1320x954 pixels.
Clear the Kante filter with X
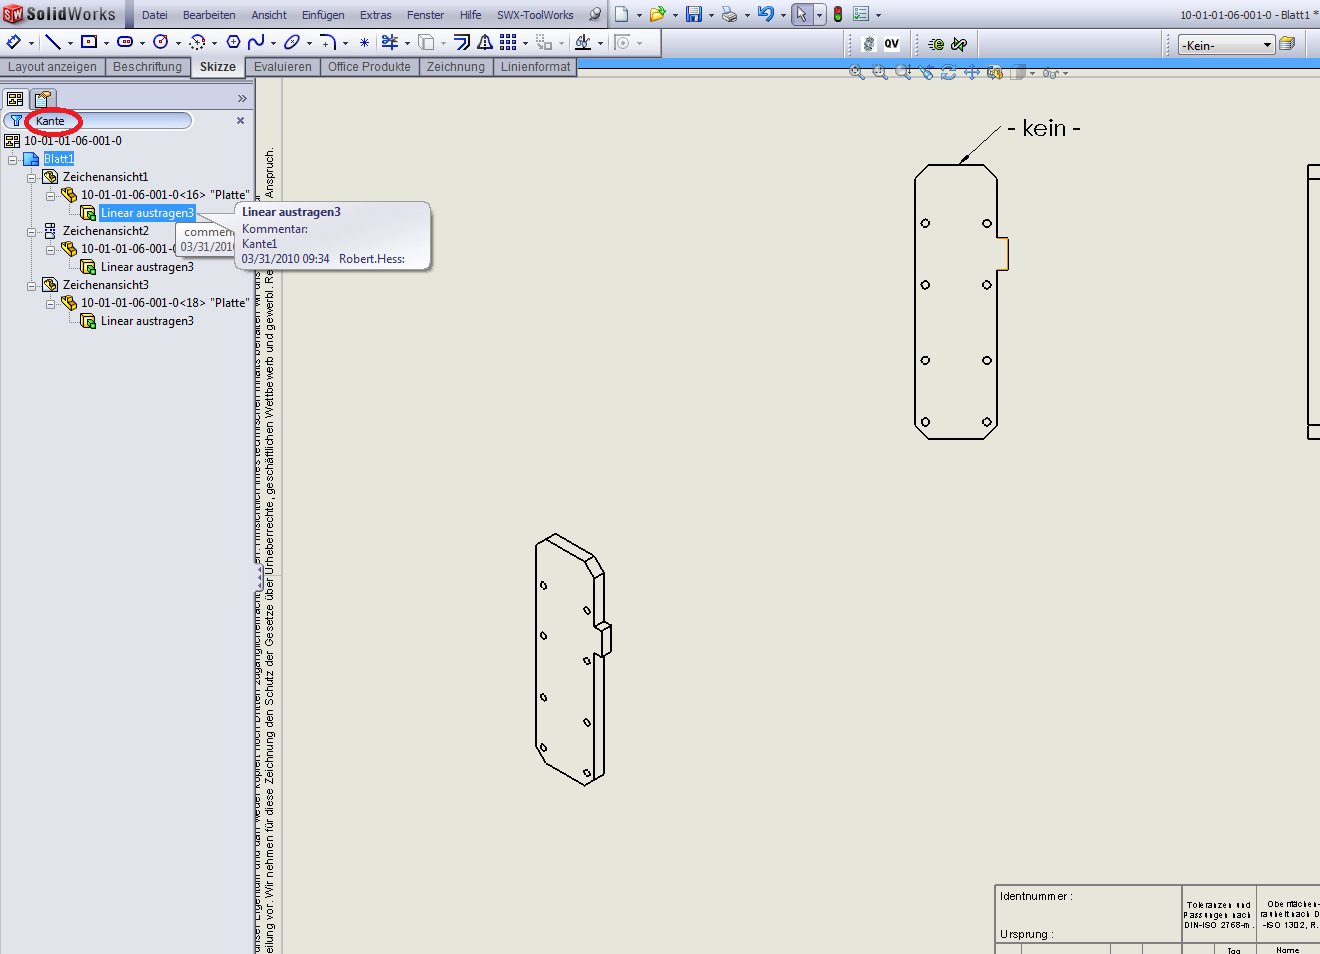(240, 121)
